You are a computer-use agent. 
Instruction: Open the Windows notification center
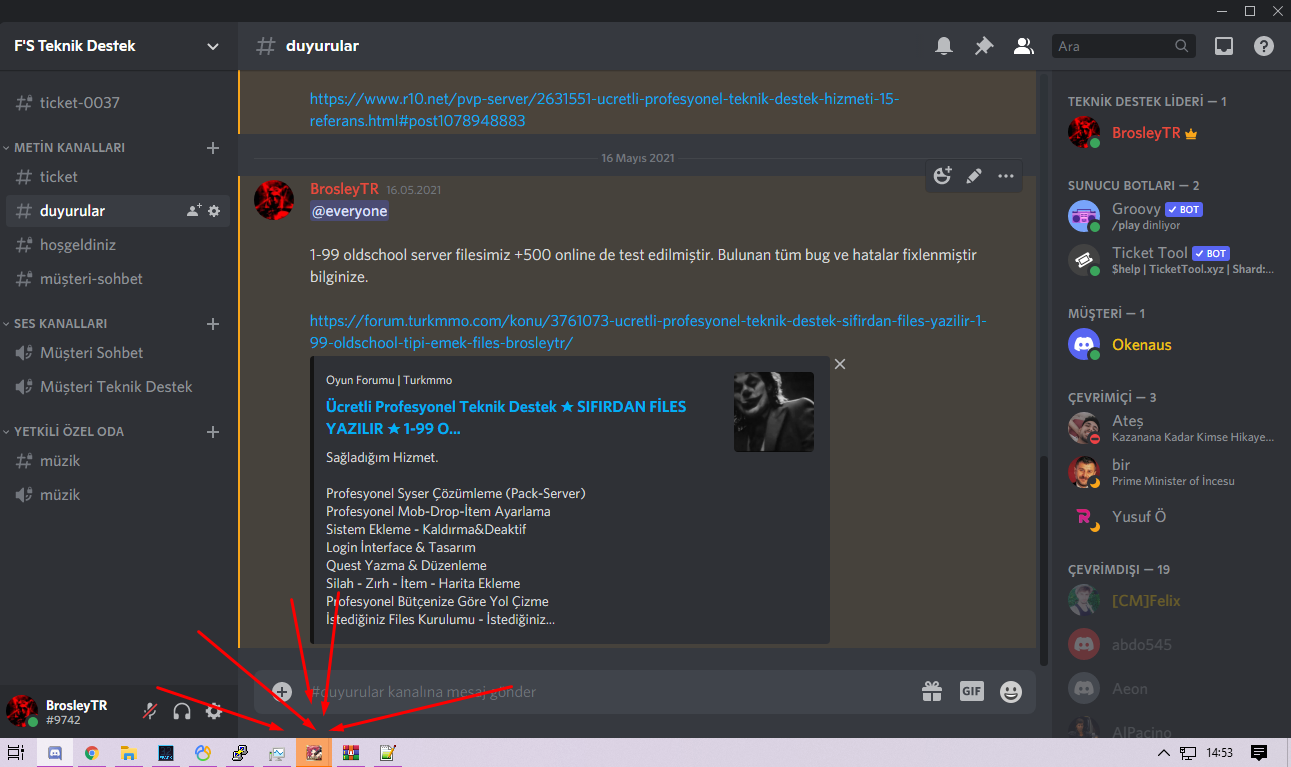coord(1260,753)
